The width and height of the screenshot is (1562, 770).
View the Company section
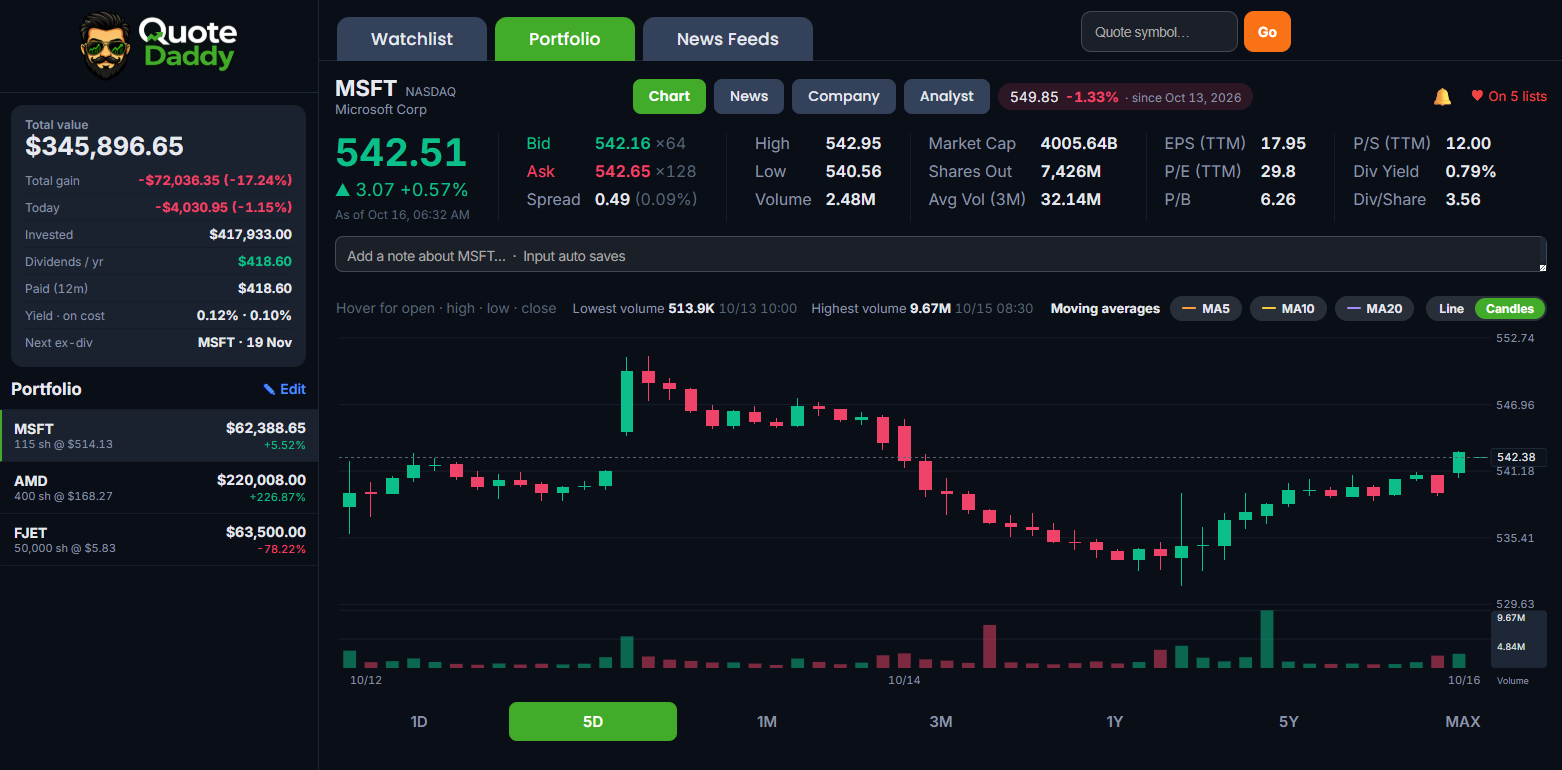[x=844, y=96]
